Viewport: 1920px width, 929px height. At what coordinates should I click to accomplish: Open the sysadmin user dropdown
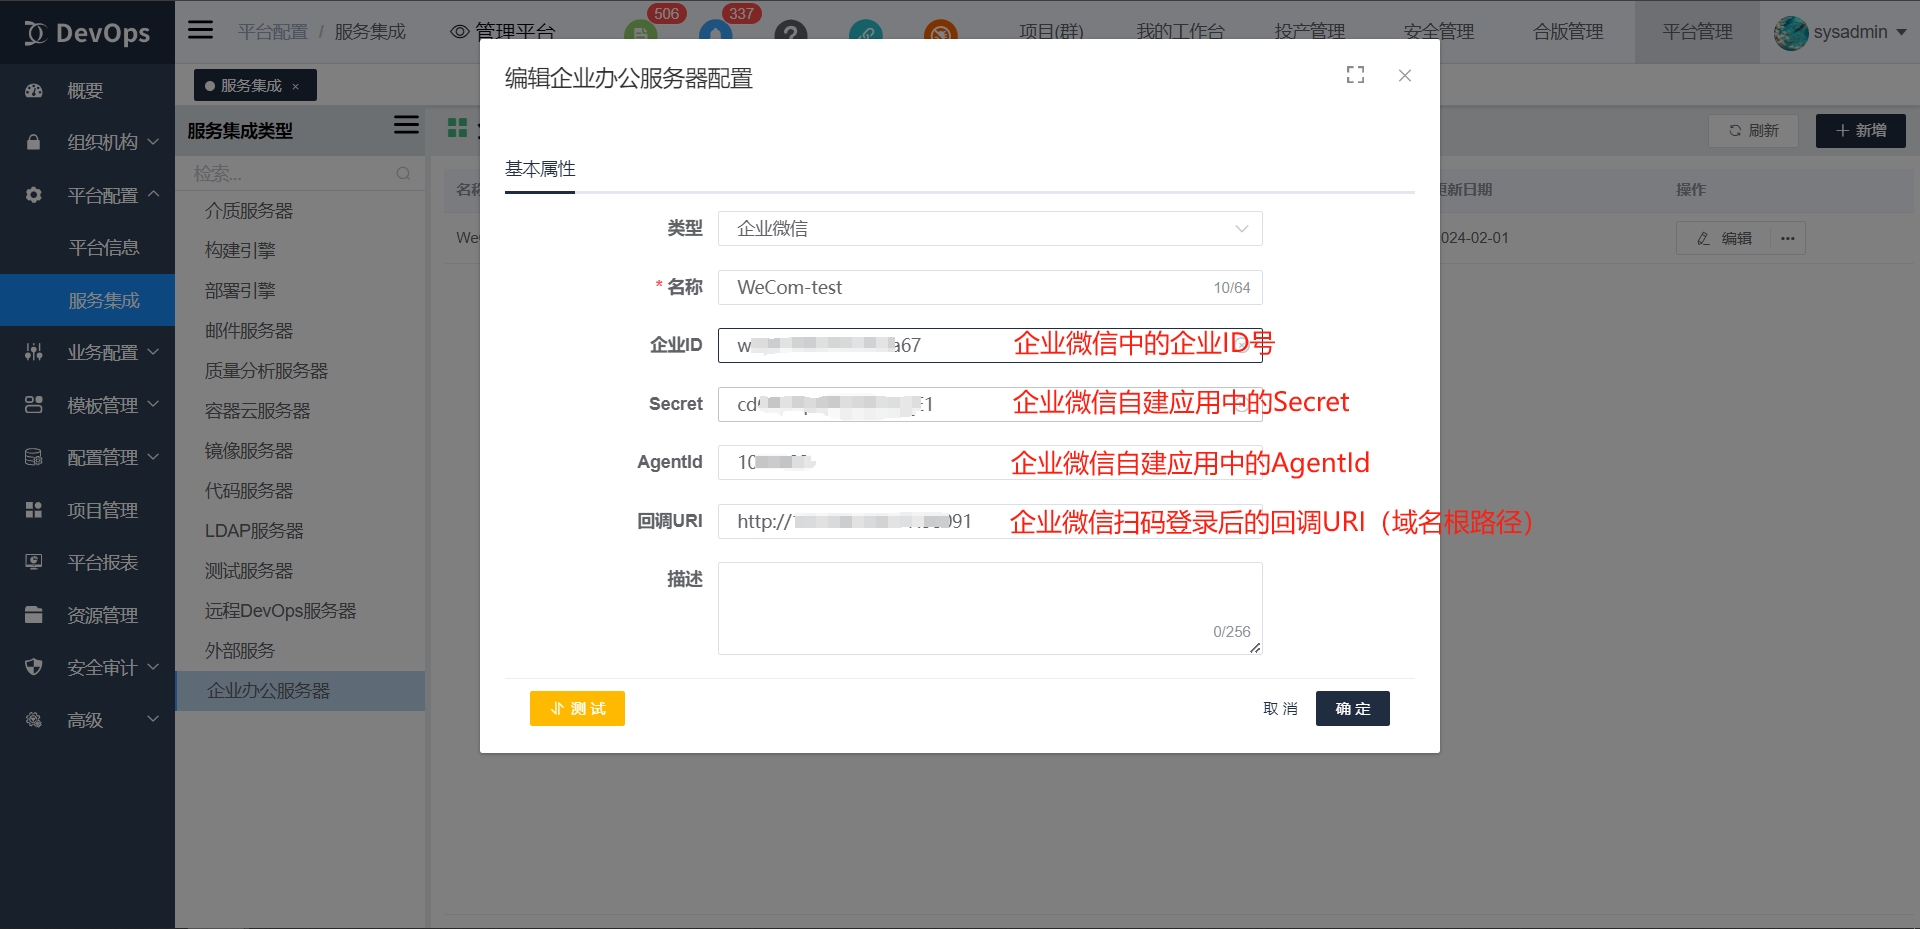click(1840, 32)
